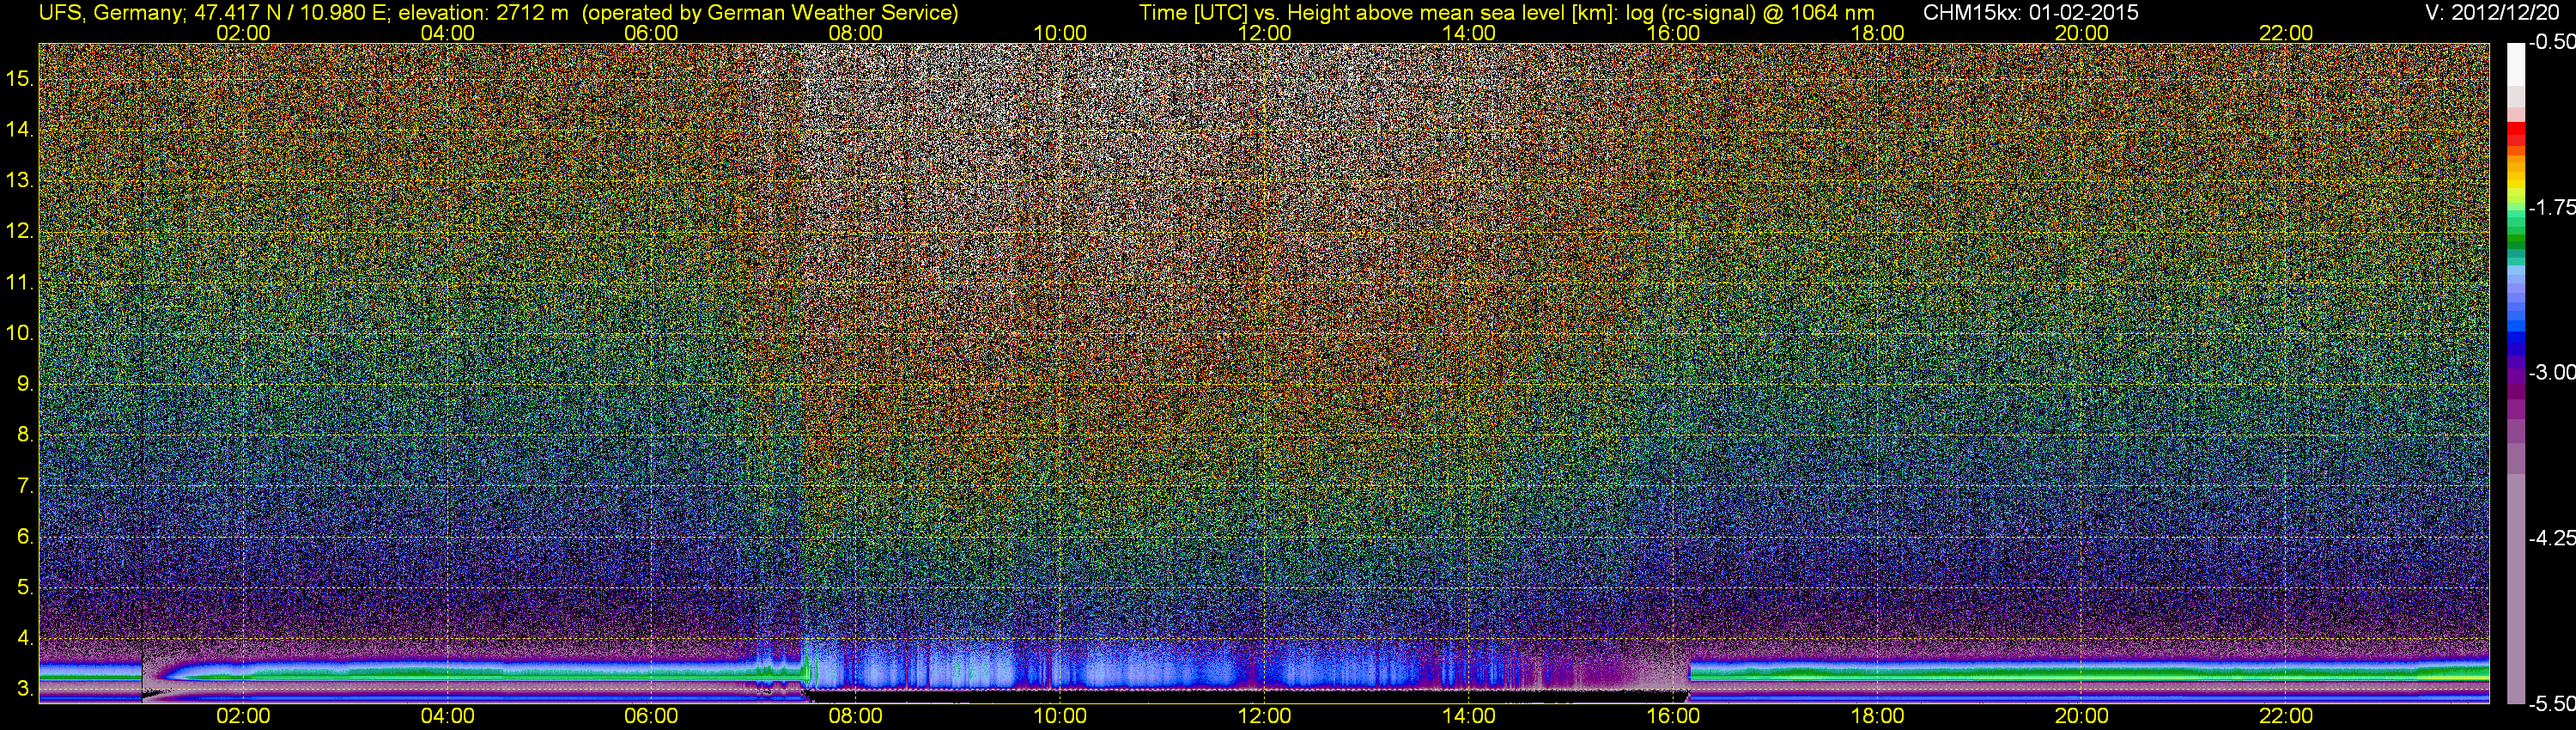
Task: Click the 08:00 label on top time axis
Action: [855, 33]
